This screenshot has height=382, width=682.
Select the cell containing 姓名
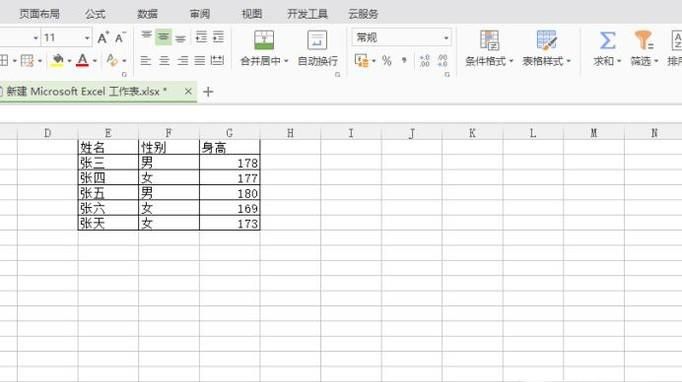click(x=108, y=147)
